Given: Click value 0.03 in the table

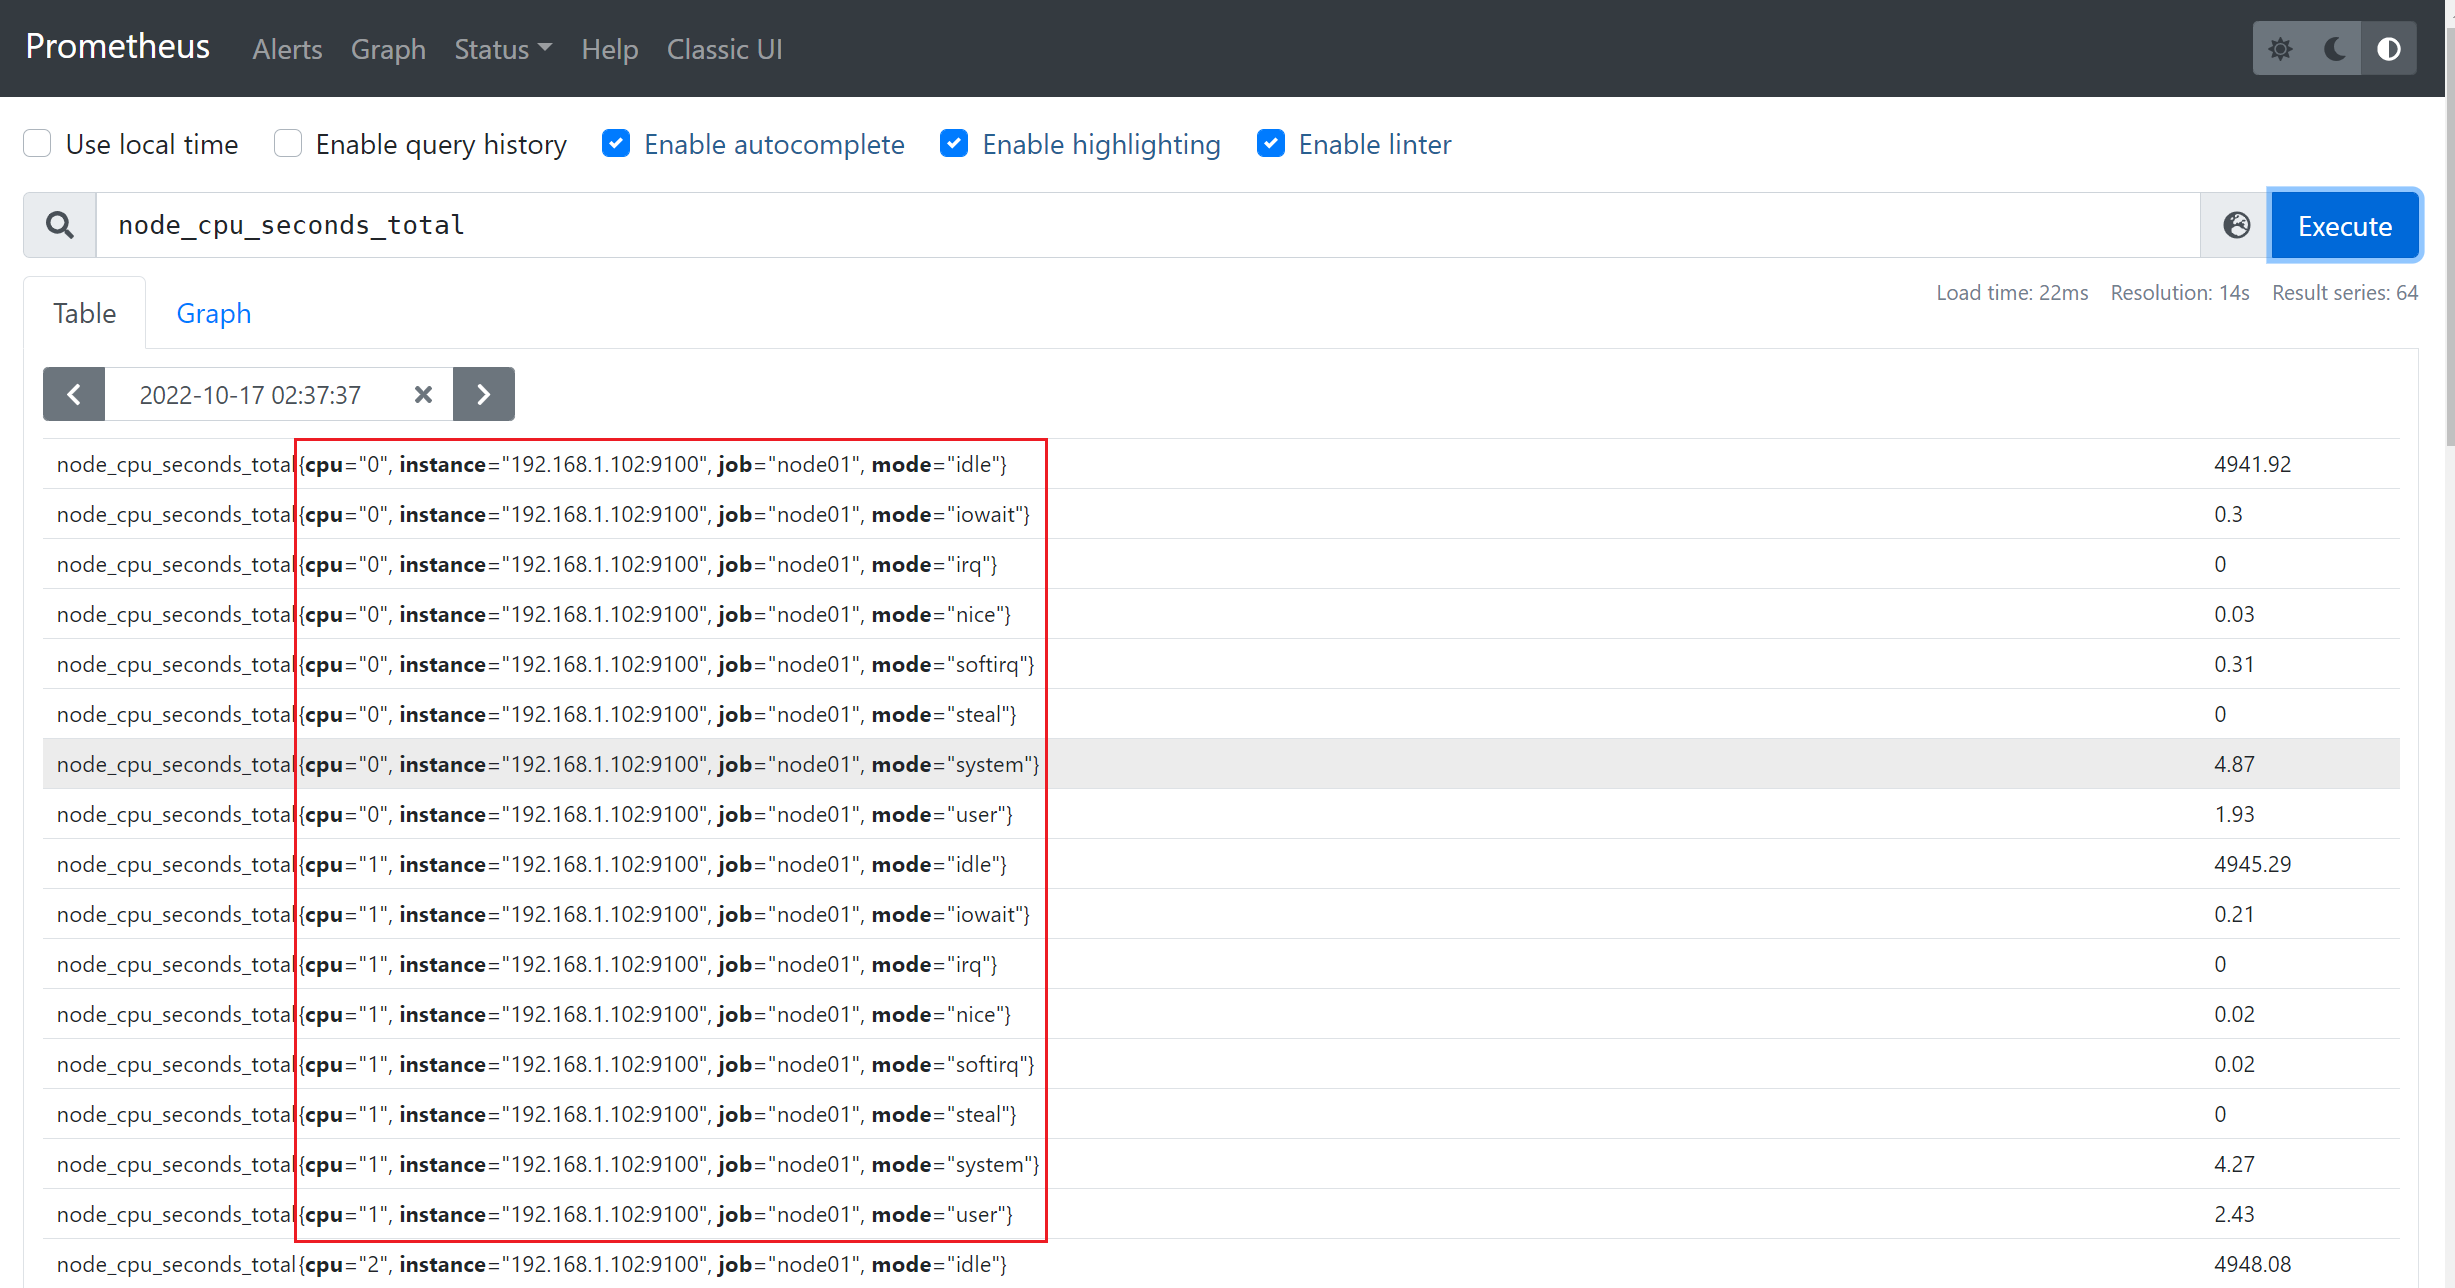Looking at the screenshot, I should click(x=2234, y=614).
